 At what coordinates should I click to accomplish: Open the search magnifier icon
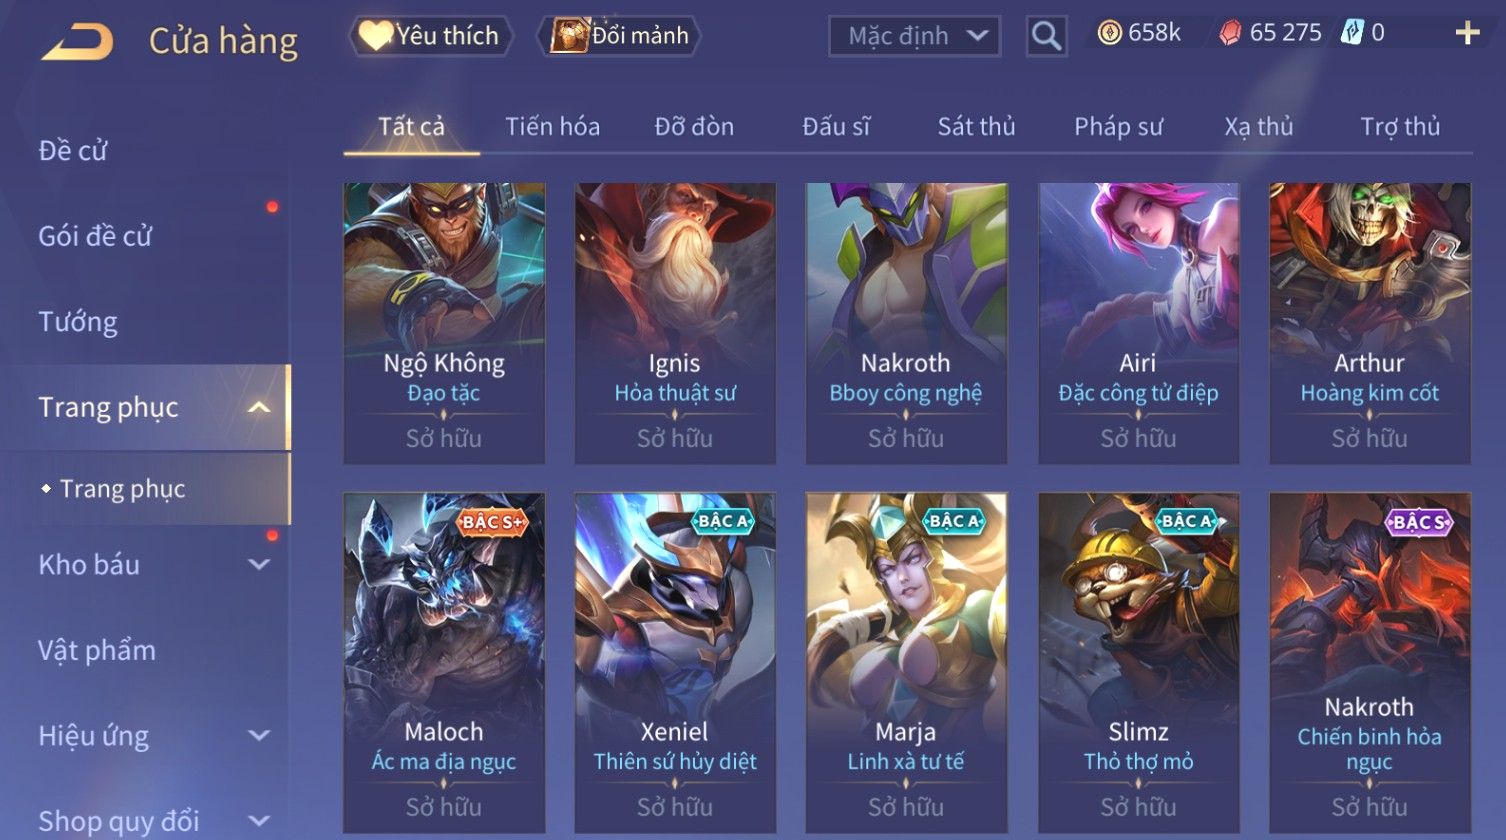click(x=1046, y=36)
